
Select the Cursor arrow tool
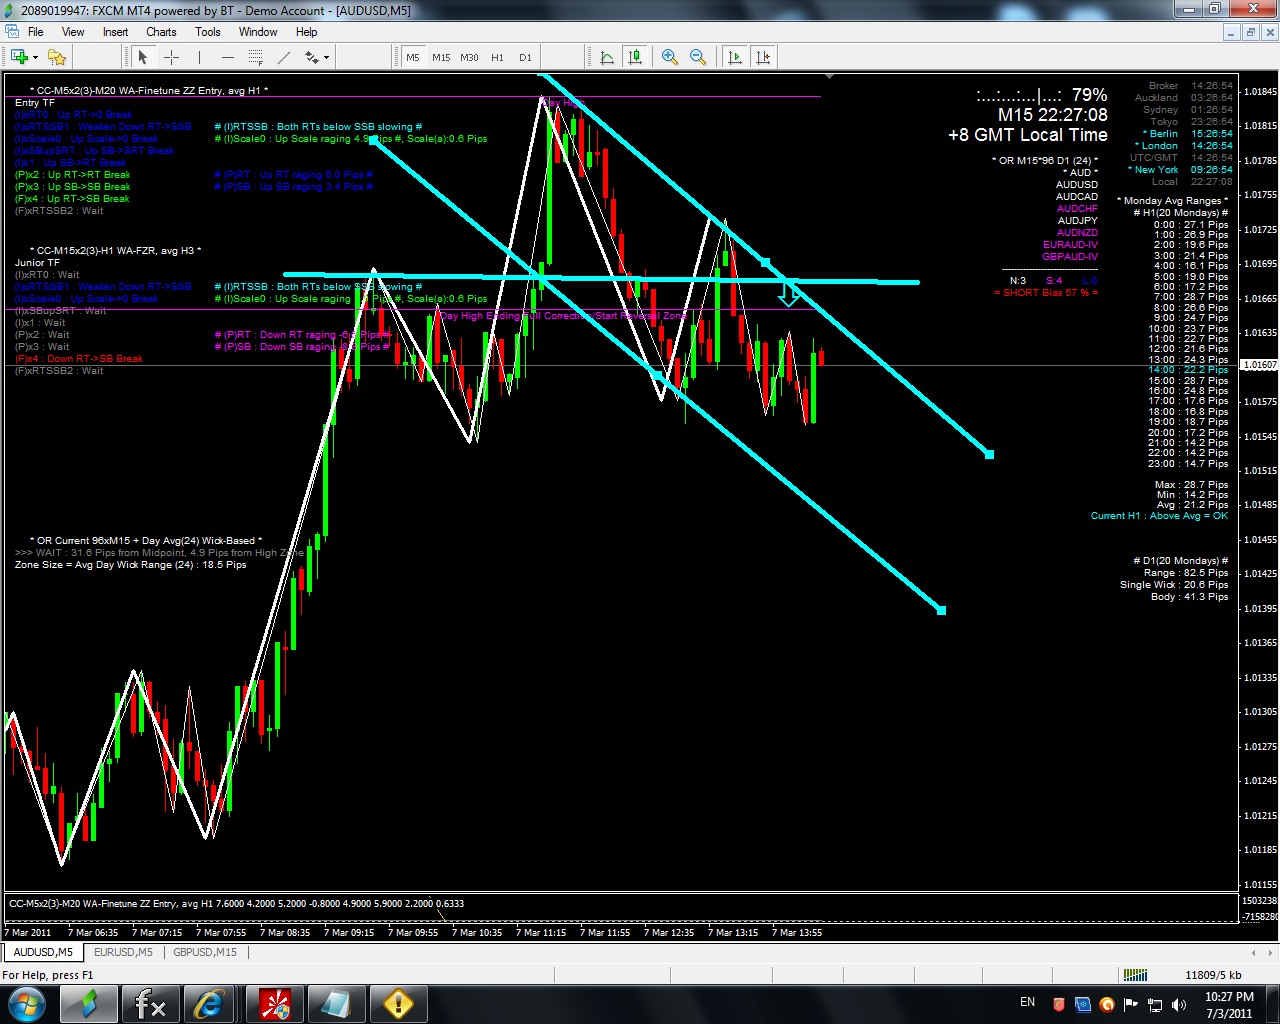point(143,57)
